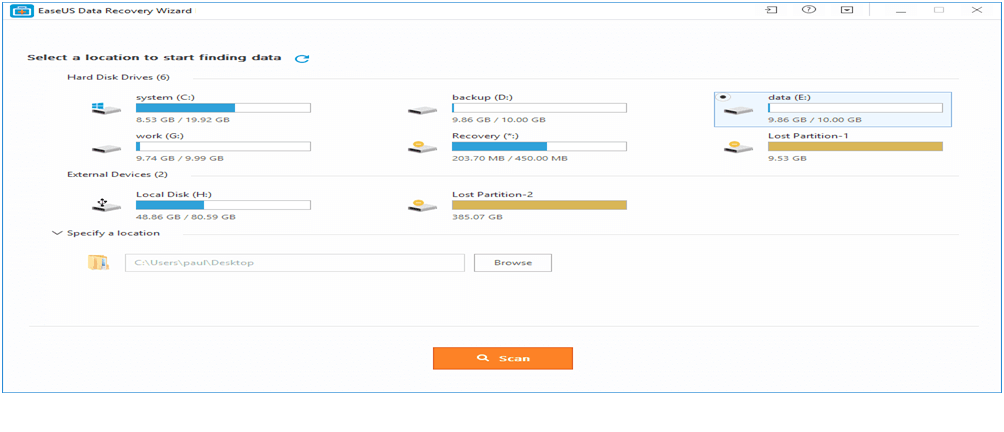
Task: Open the help question mark icon
Action: 809,10
